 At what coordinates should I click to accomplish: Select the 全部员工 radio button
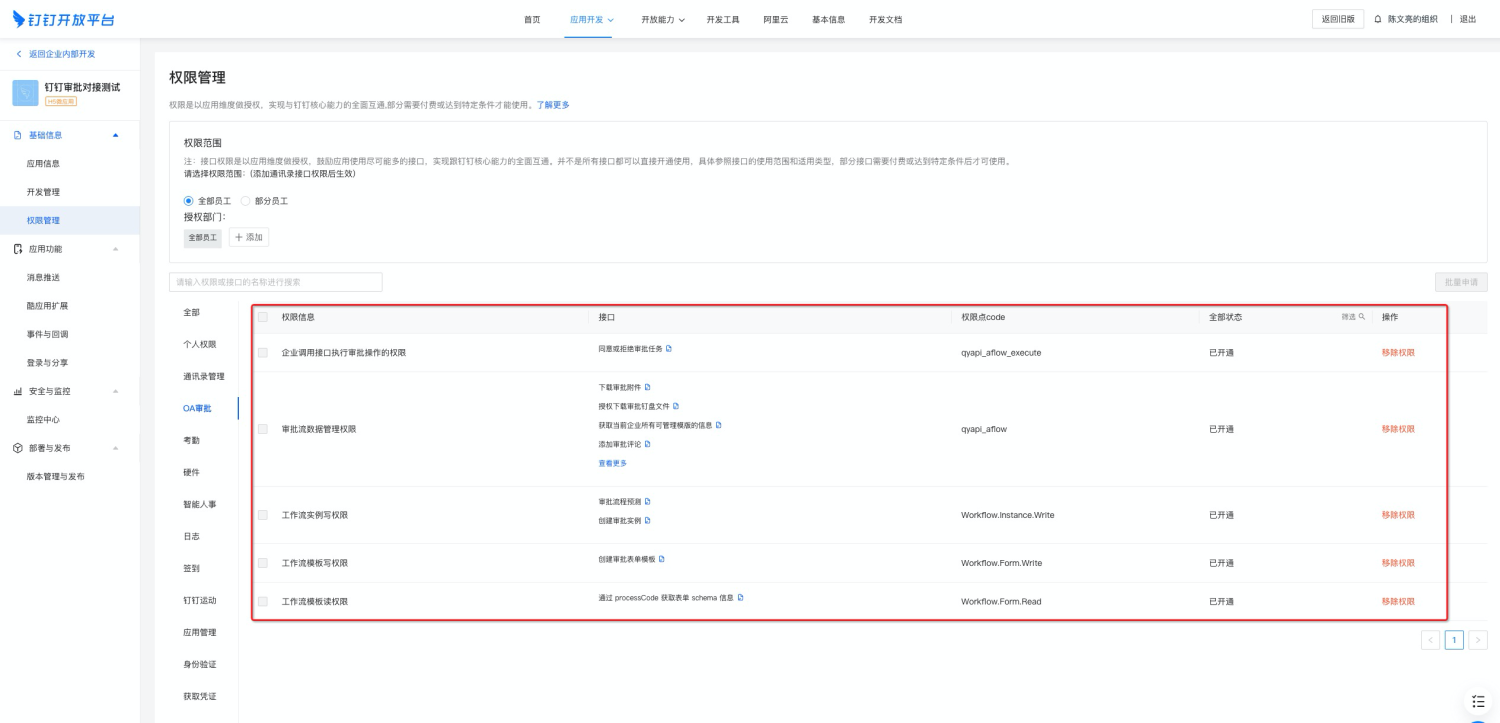pos(189,201)
